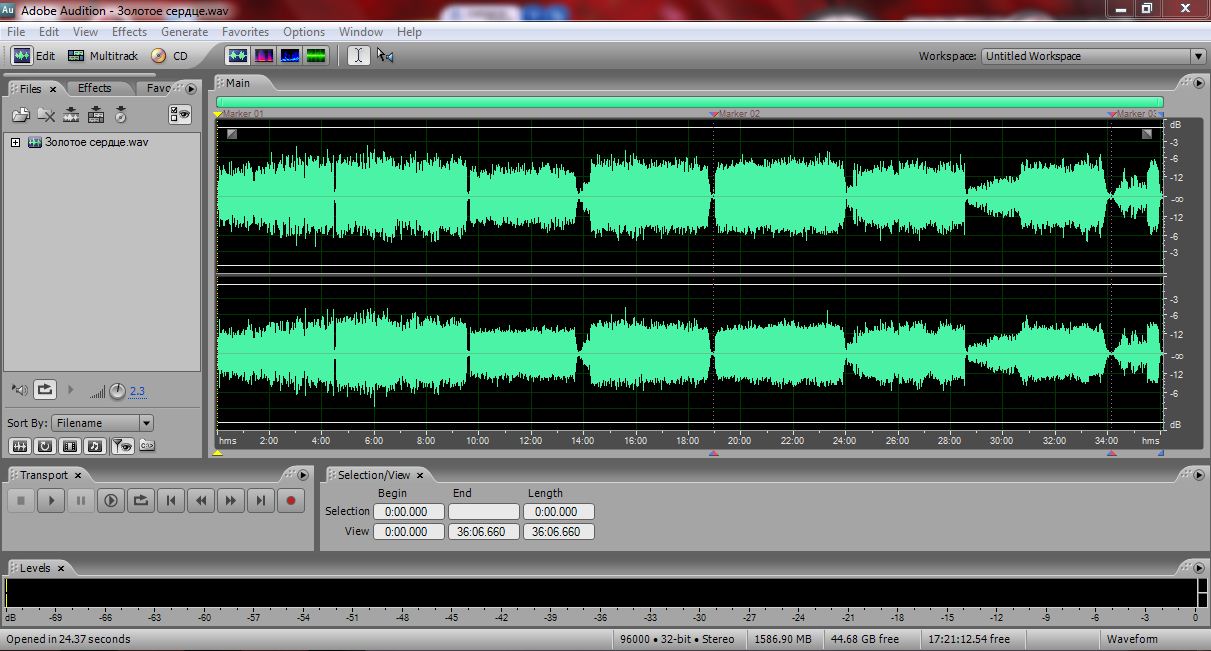Switch to Multitrack view
Image resolution: width=1211 pixels, height=651 pixels.
103,56
